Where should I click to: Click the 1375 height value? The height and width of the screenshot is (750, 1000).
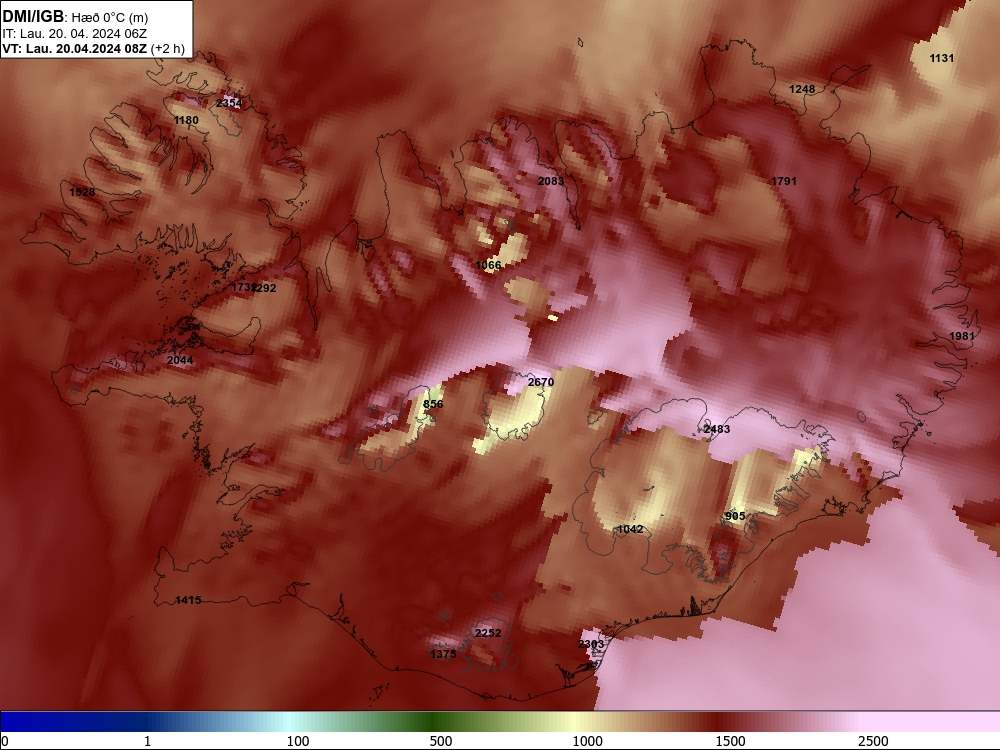pos(443,654)
